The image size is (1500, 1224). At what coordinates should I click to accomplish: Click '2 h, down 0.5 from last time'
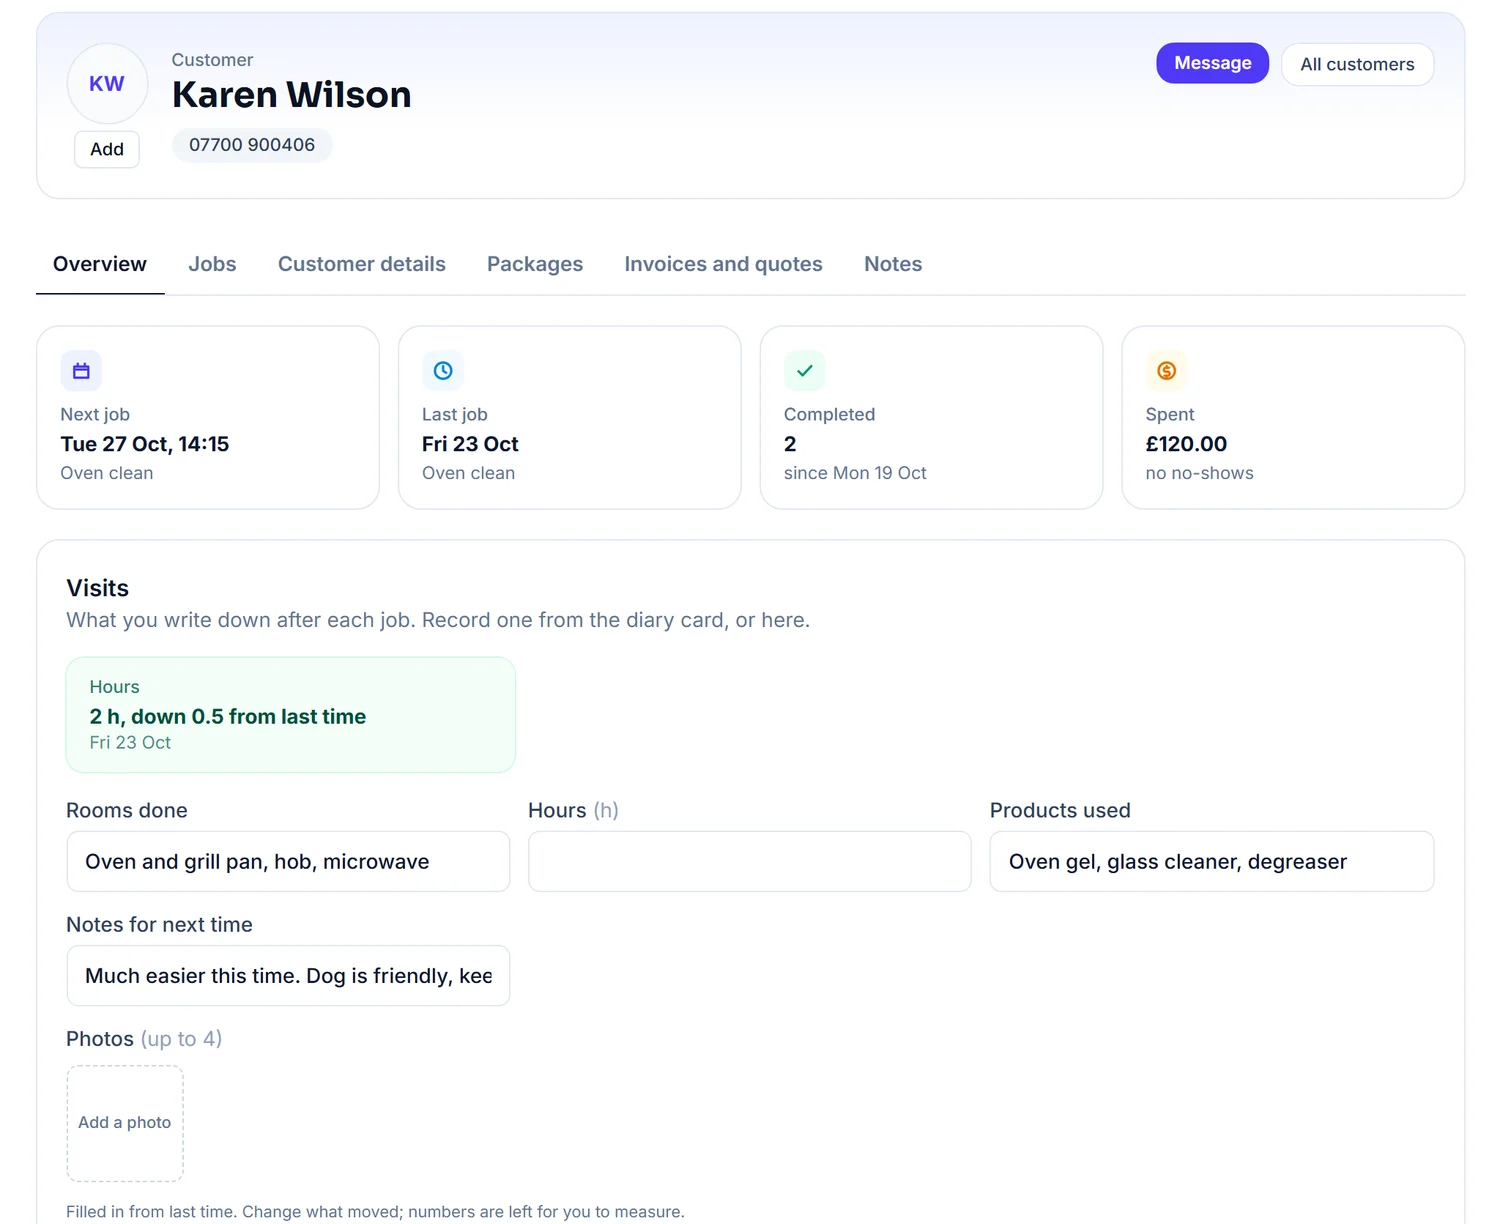(228, 717)
